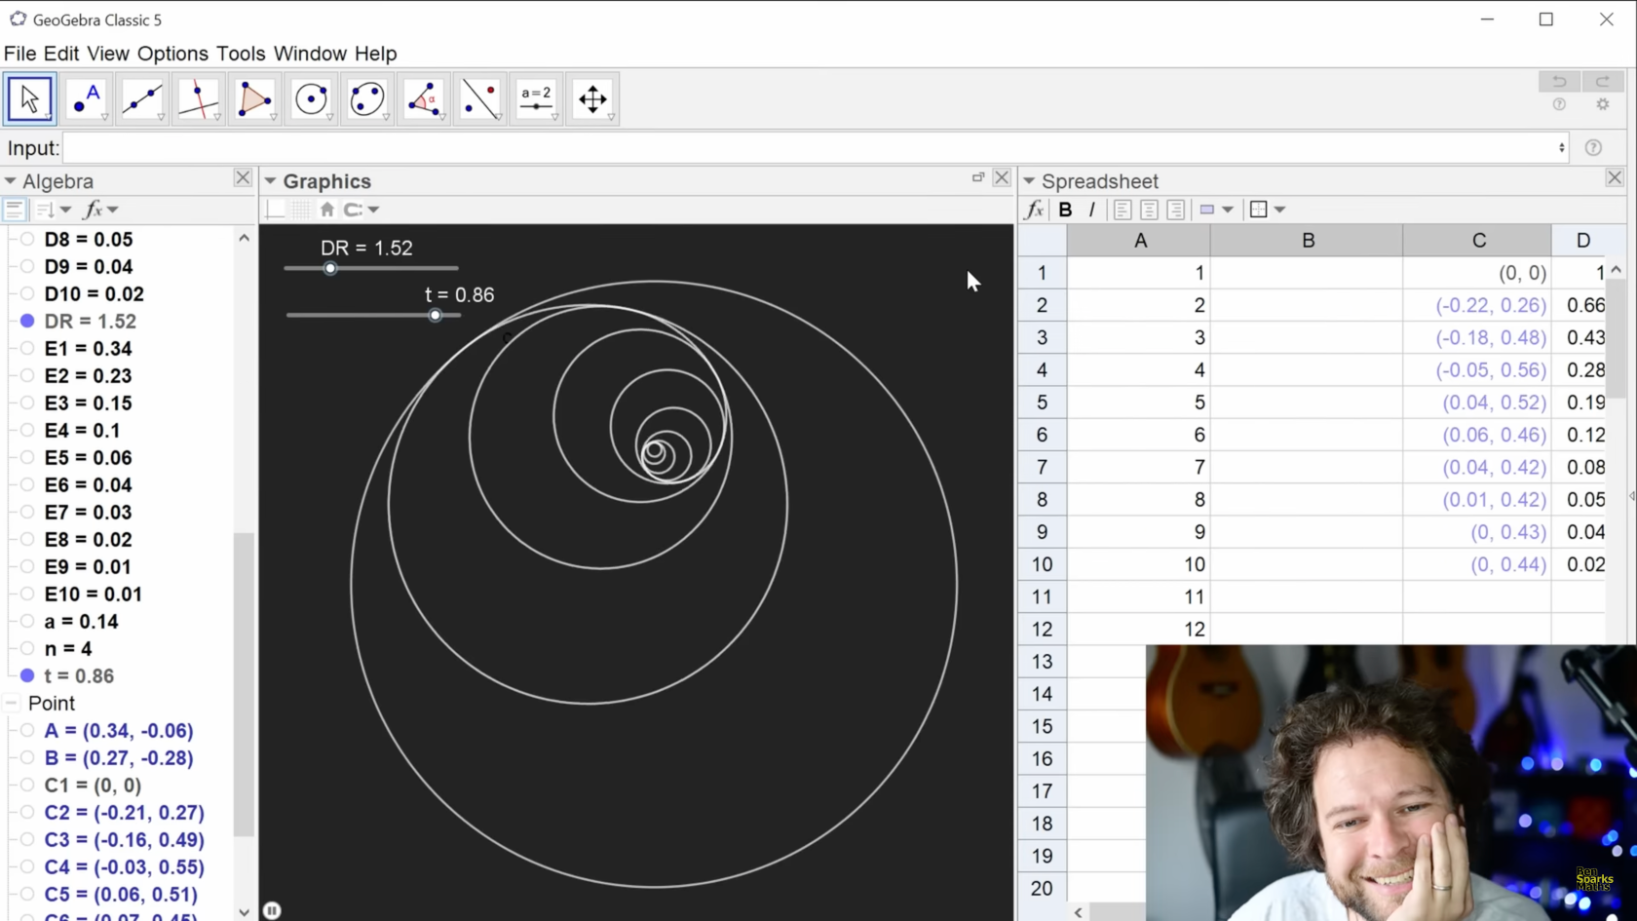Select the Polygon tool
The width and height of the screenshot is (1637, 921).
tap(255, 99)
